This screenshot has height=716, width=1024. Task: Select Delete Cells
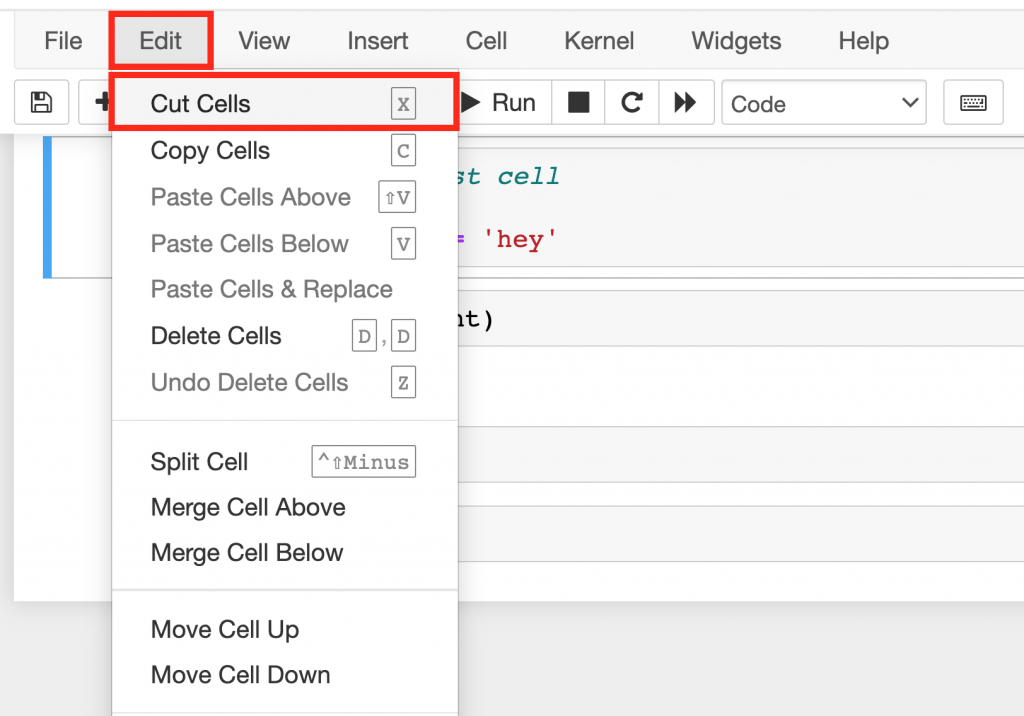click(216, 336)
